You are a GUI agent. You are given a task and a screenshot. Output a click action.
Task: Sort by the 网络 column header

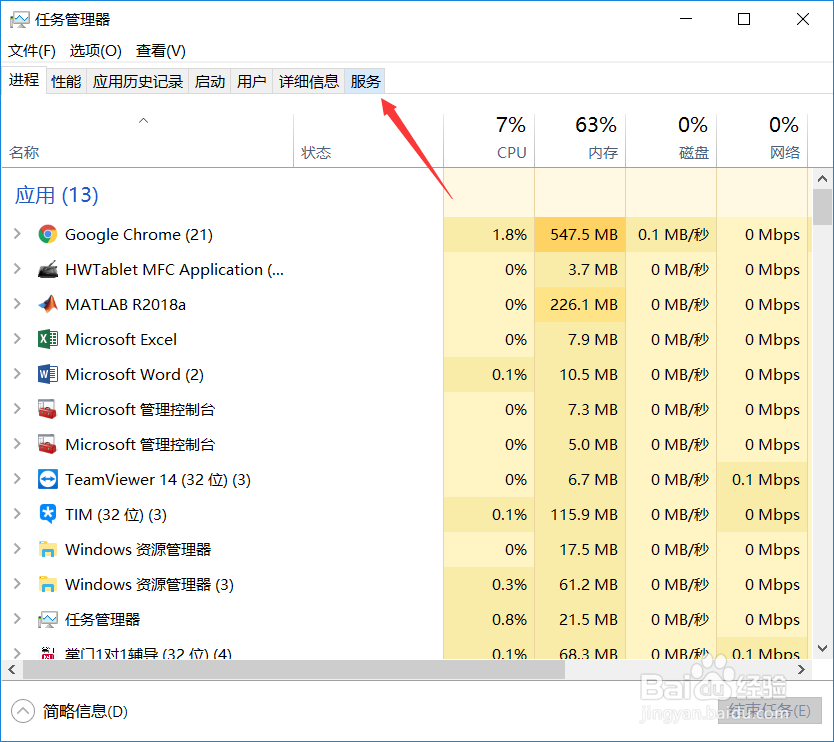click(762, 141)
